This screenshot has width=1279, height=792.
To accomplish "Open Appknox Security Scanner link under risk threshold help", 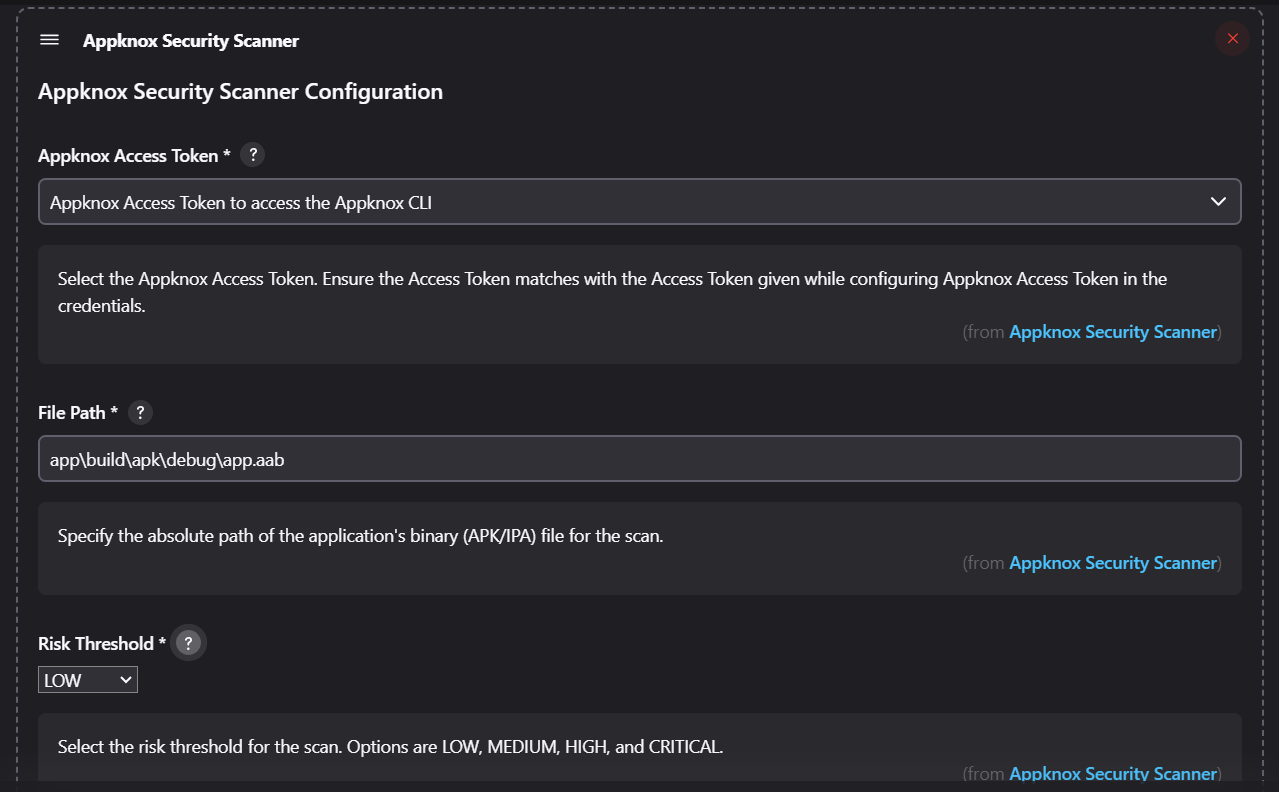I will (1113, 773).
